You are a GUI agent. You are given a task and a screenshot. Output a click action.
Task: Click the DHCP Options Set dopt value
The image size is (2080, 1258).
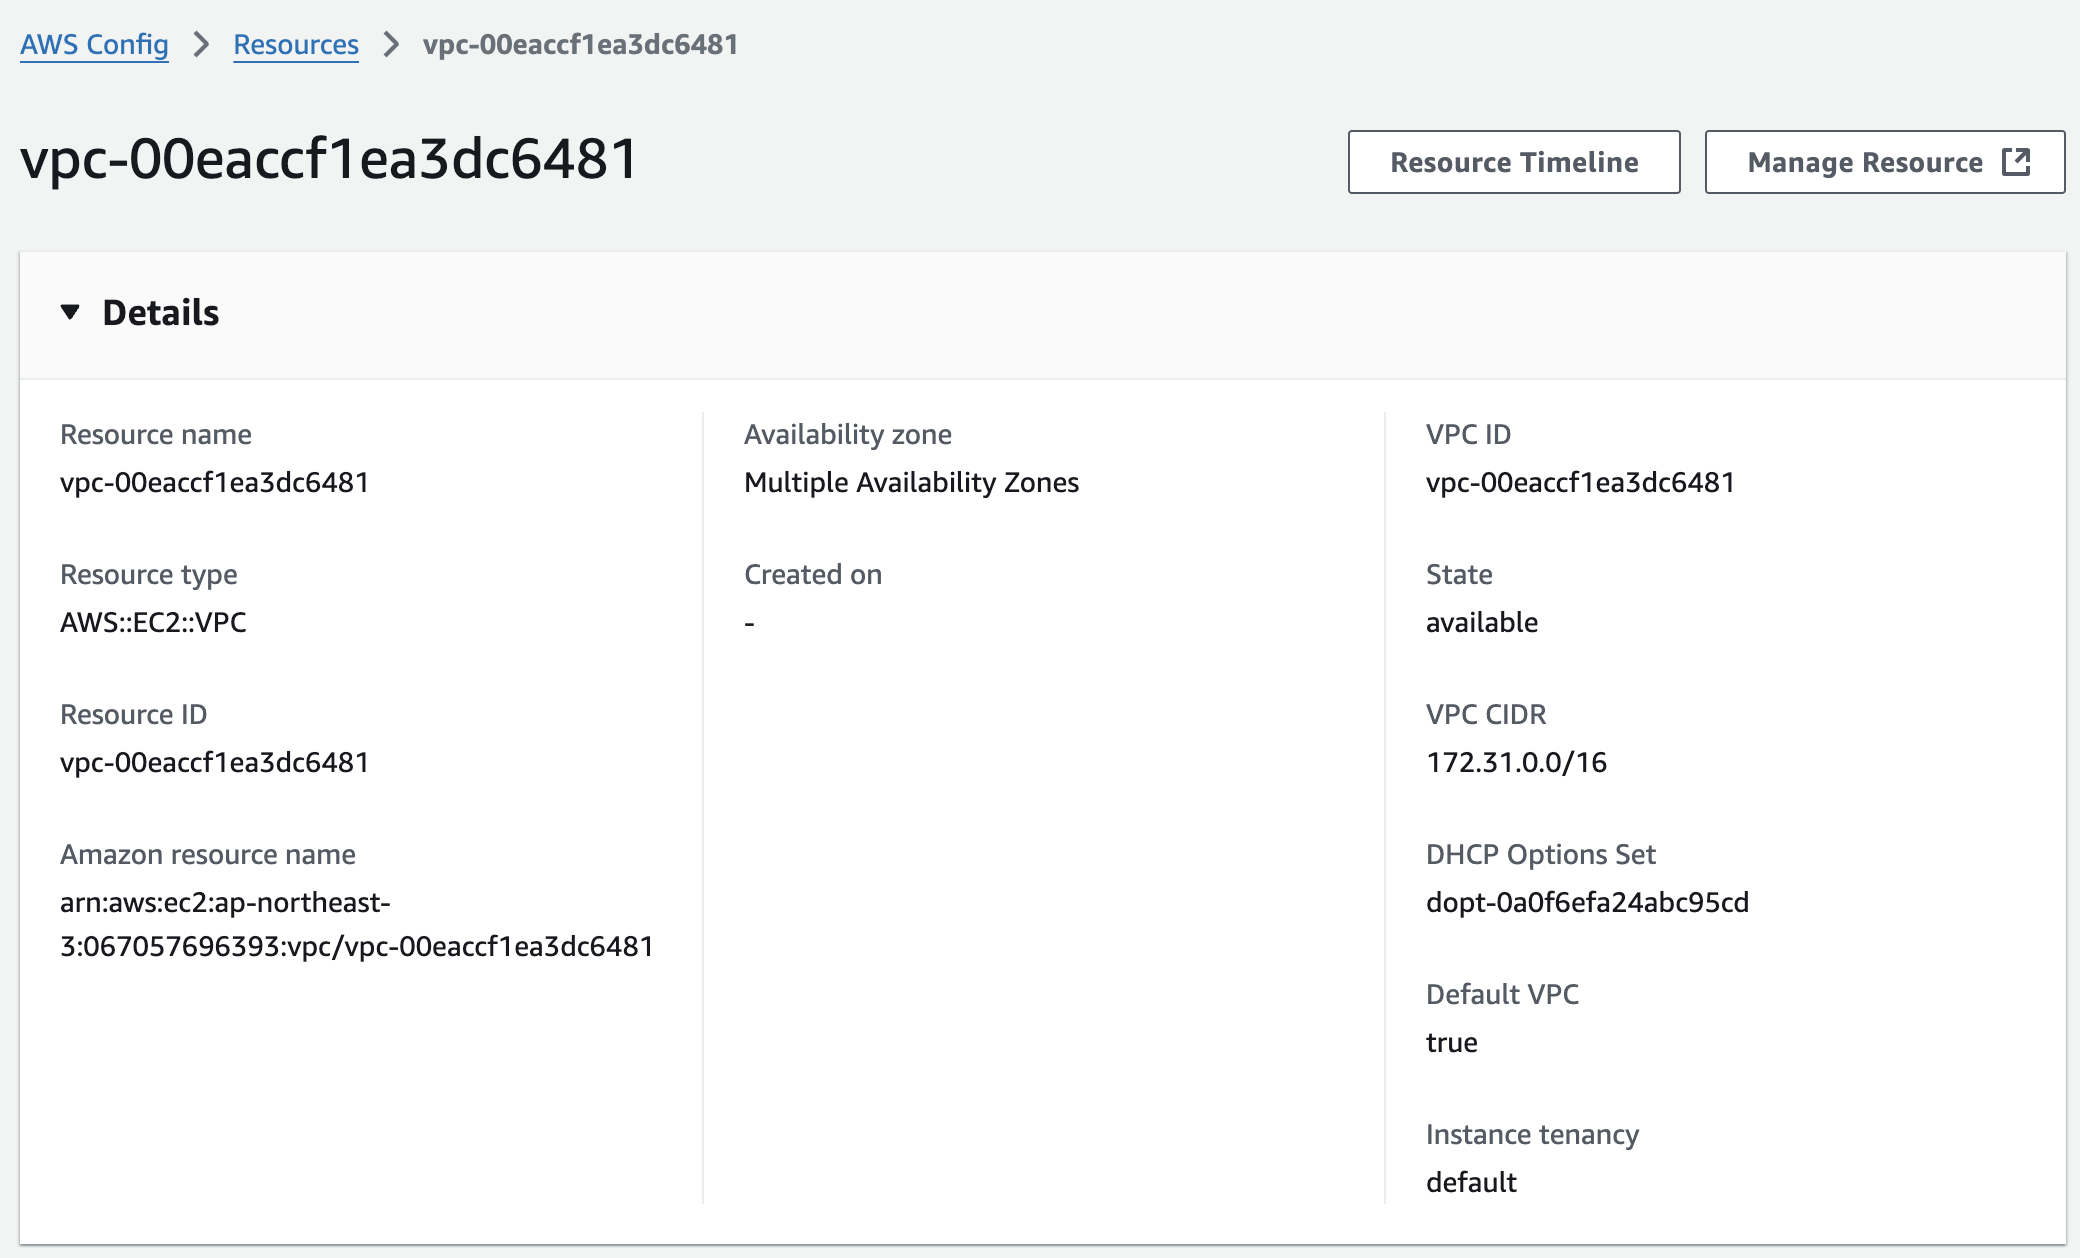(x=1587, y=903)
